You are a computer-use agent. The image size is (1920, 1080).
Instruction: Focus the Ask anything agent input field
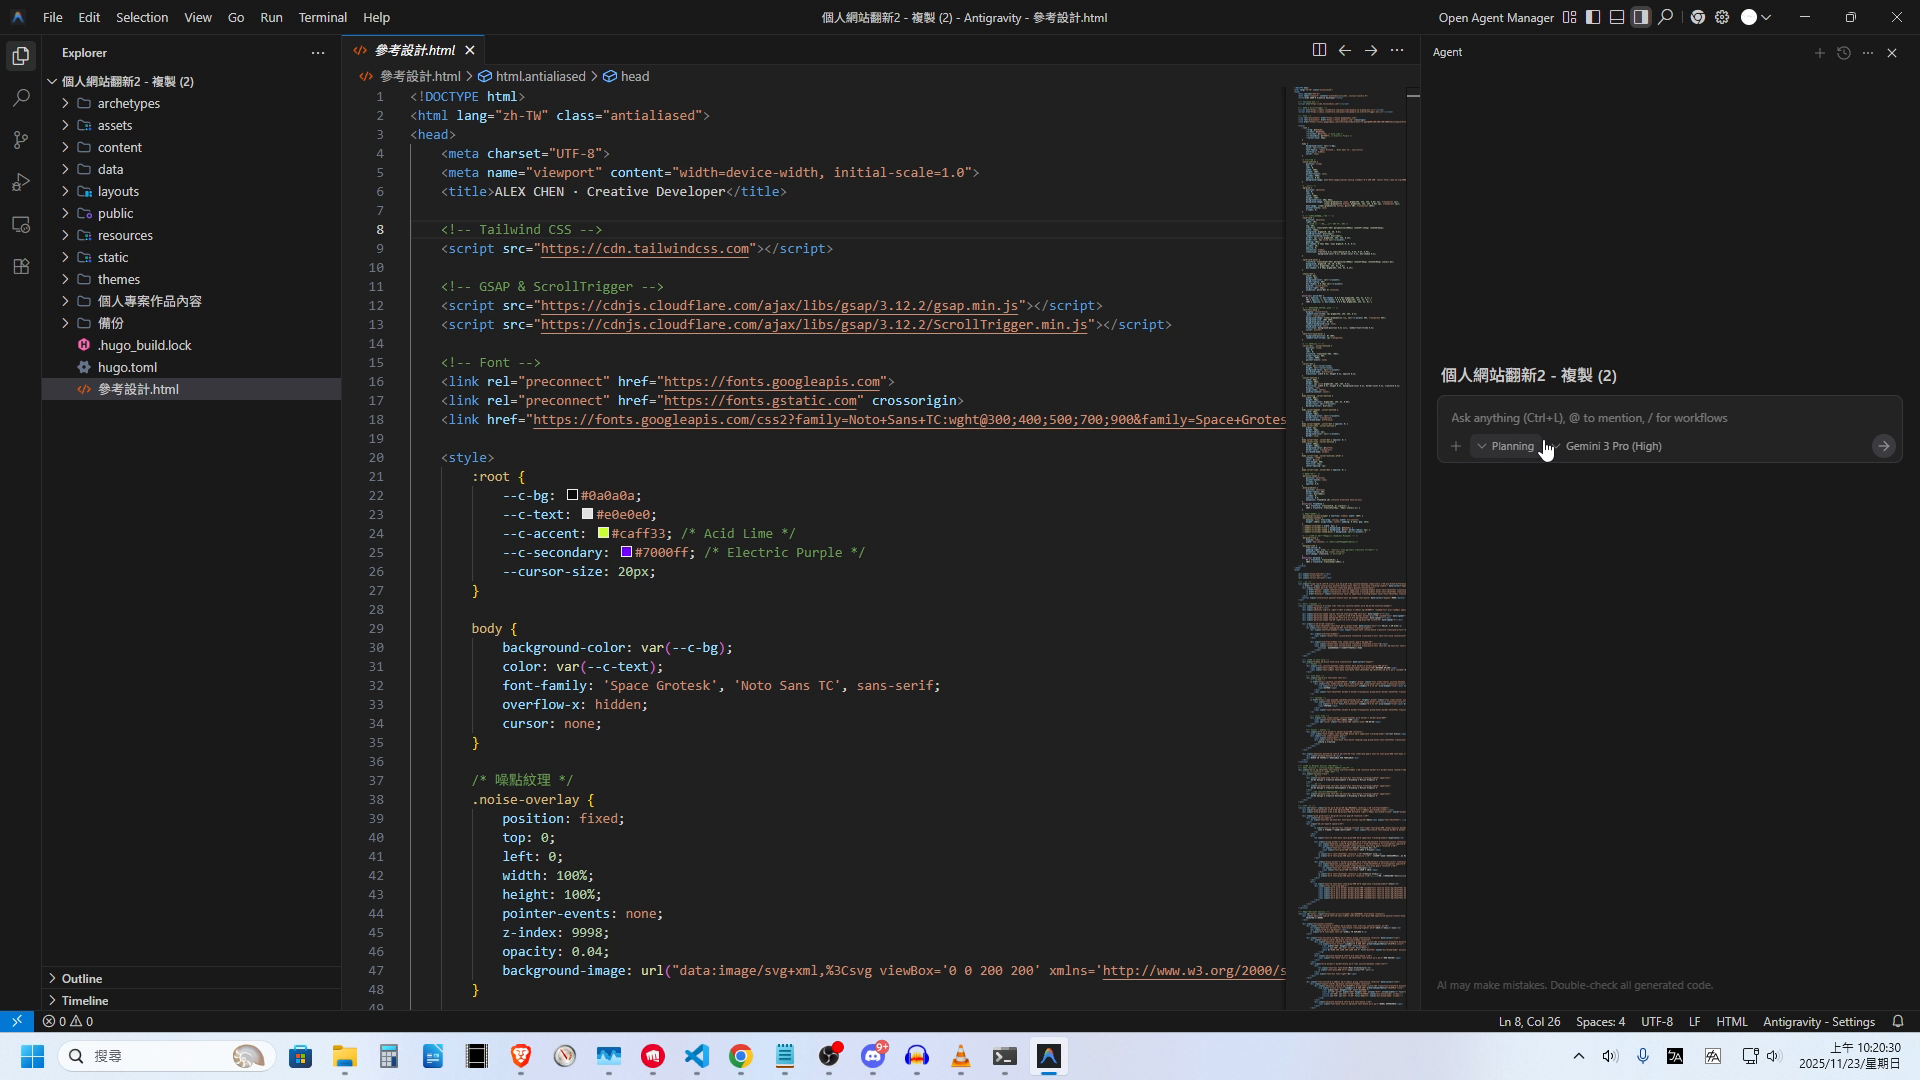coord(1668,418)
